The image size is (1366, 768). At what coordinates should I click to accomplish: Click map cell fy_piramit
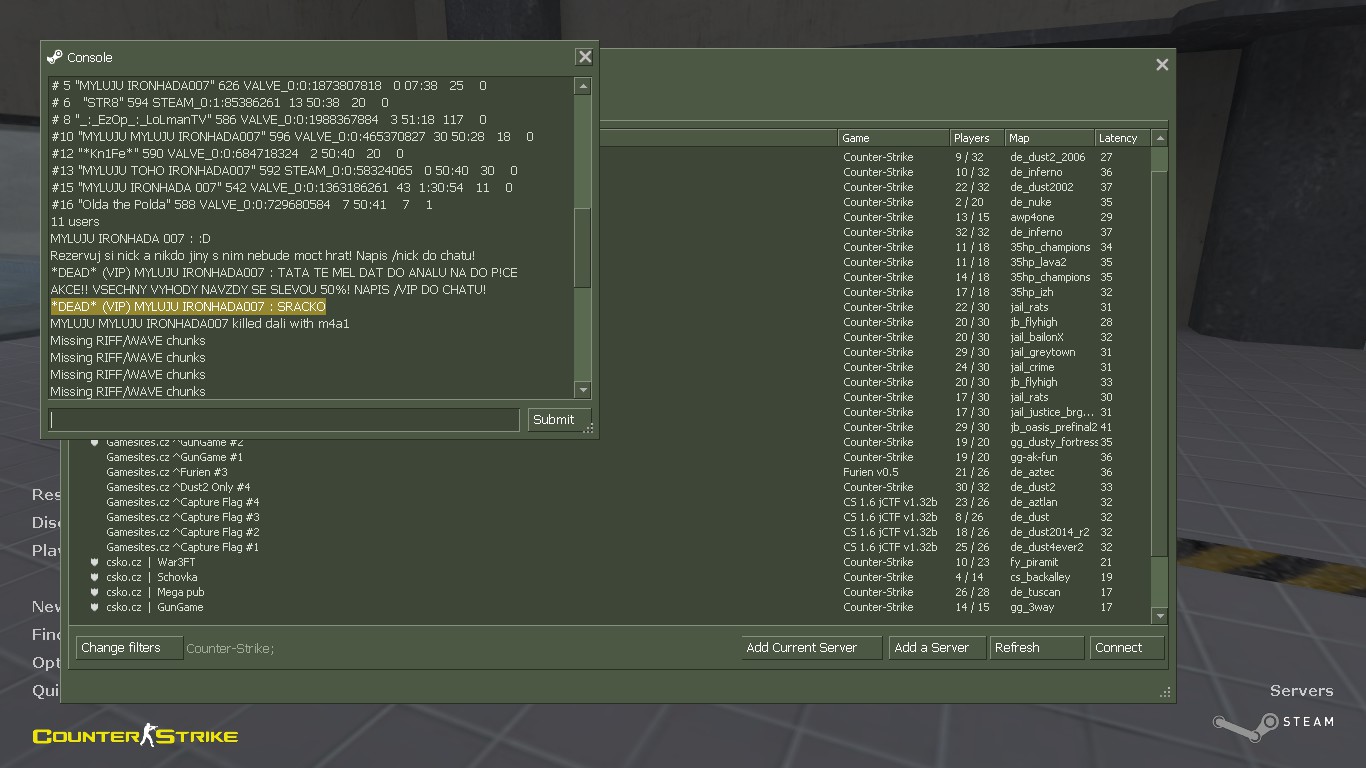[x=1034, y=562]
